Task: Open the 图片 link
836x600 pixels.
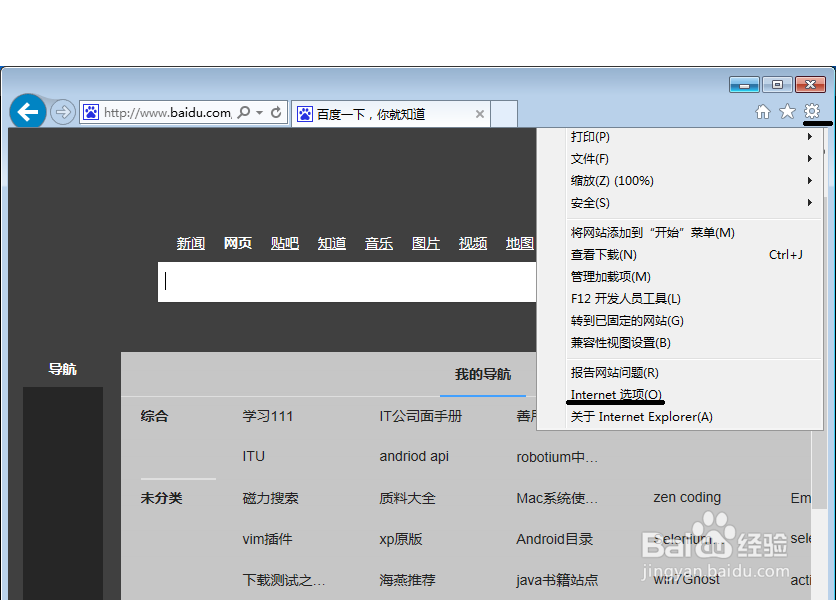Action: 425,244
